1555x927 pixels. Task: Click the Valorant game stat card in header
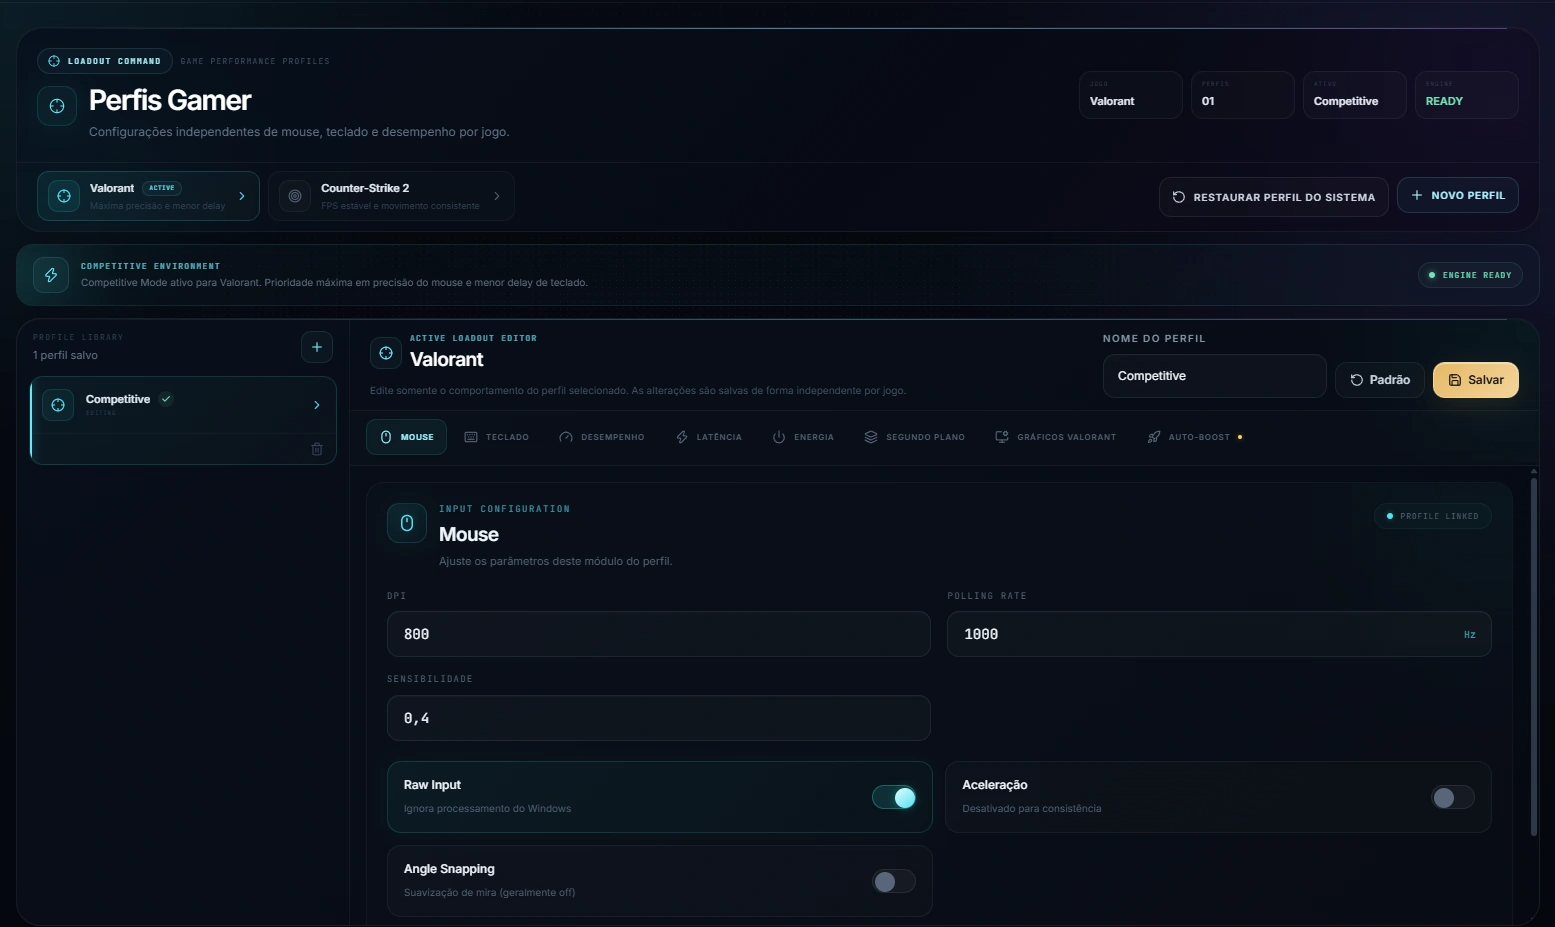[1131, 95]
